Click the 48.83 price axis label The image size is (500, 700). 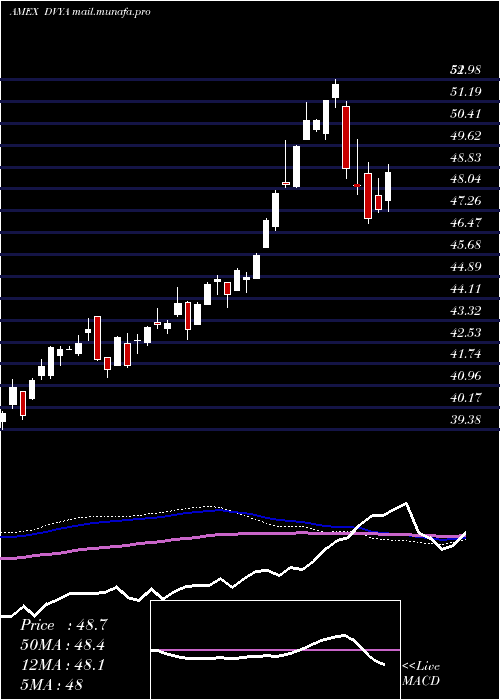(x=466, y=157)
